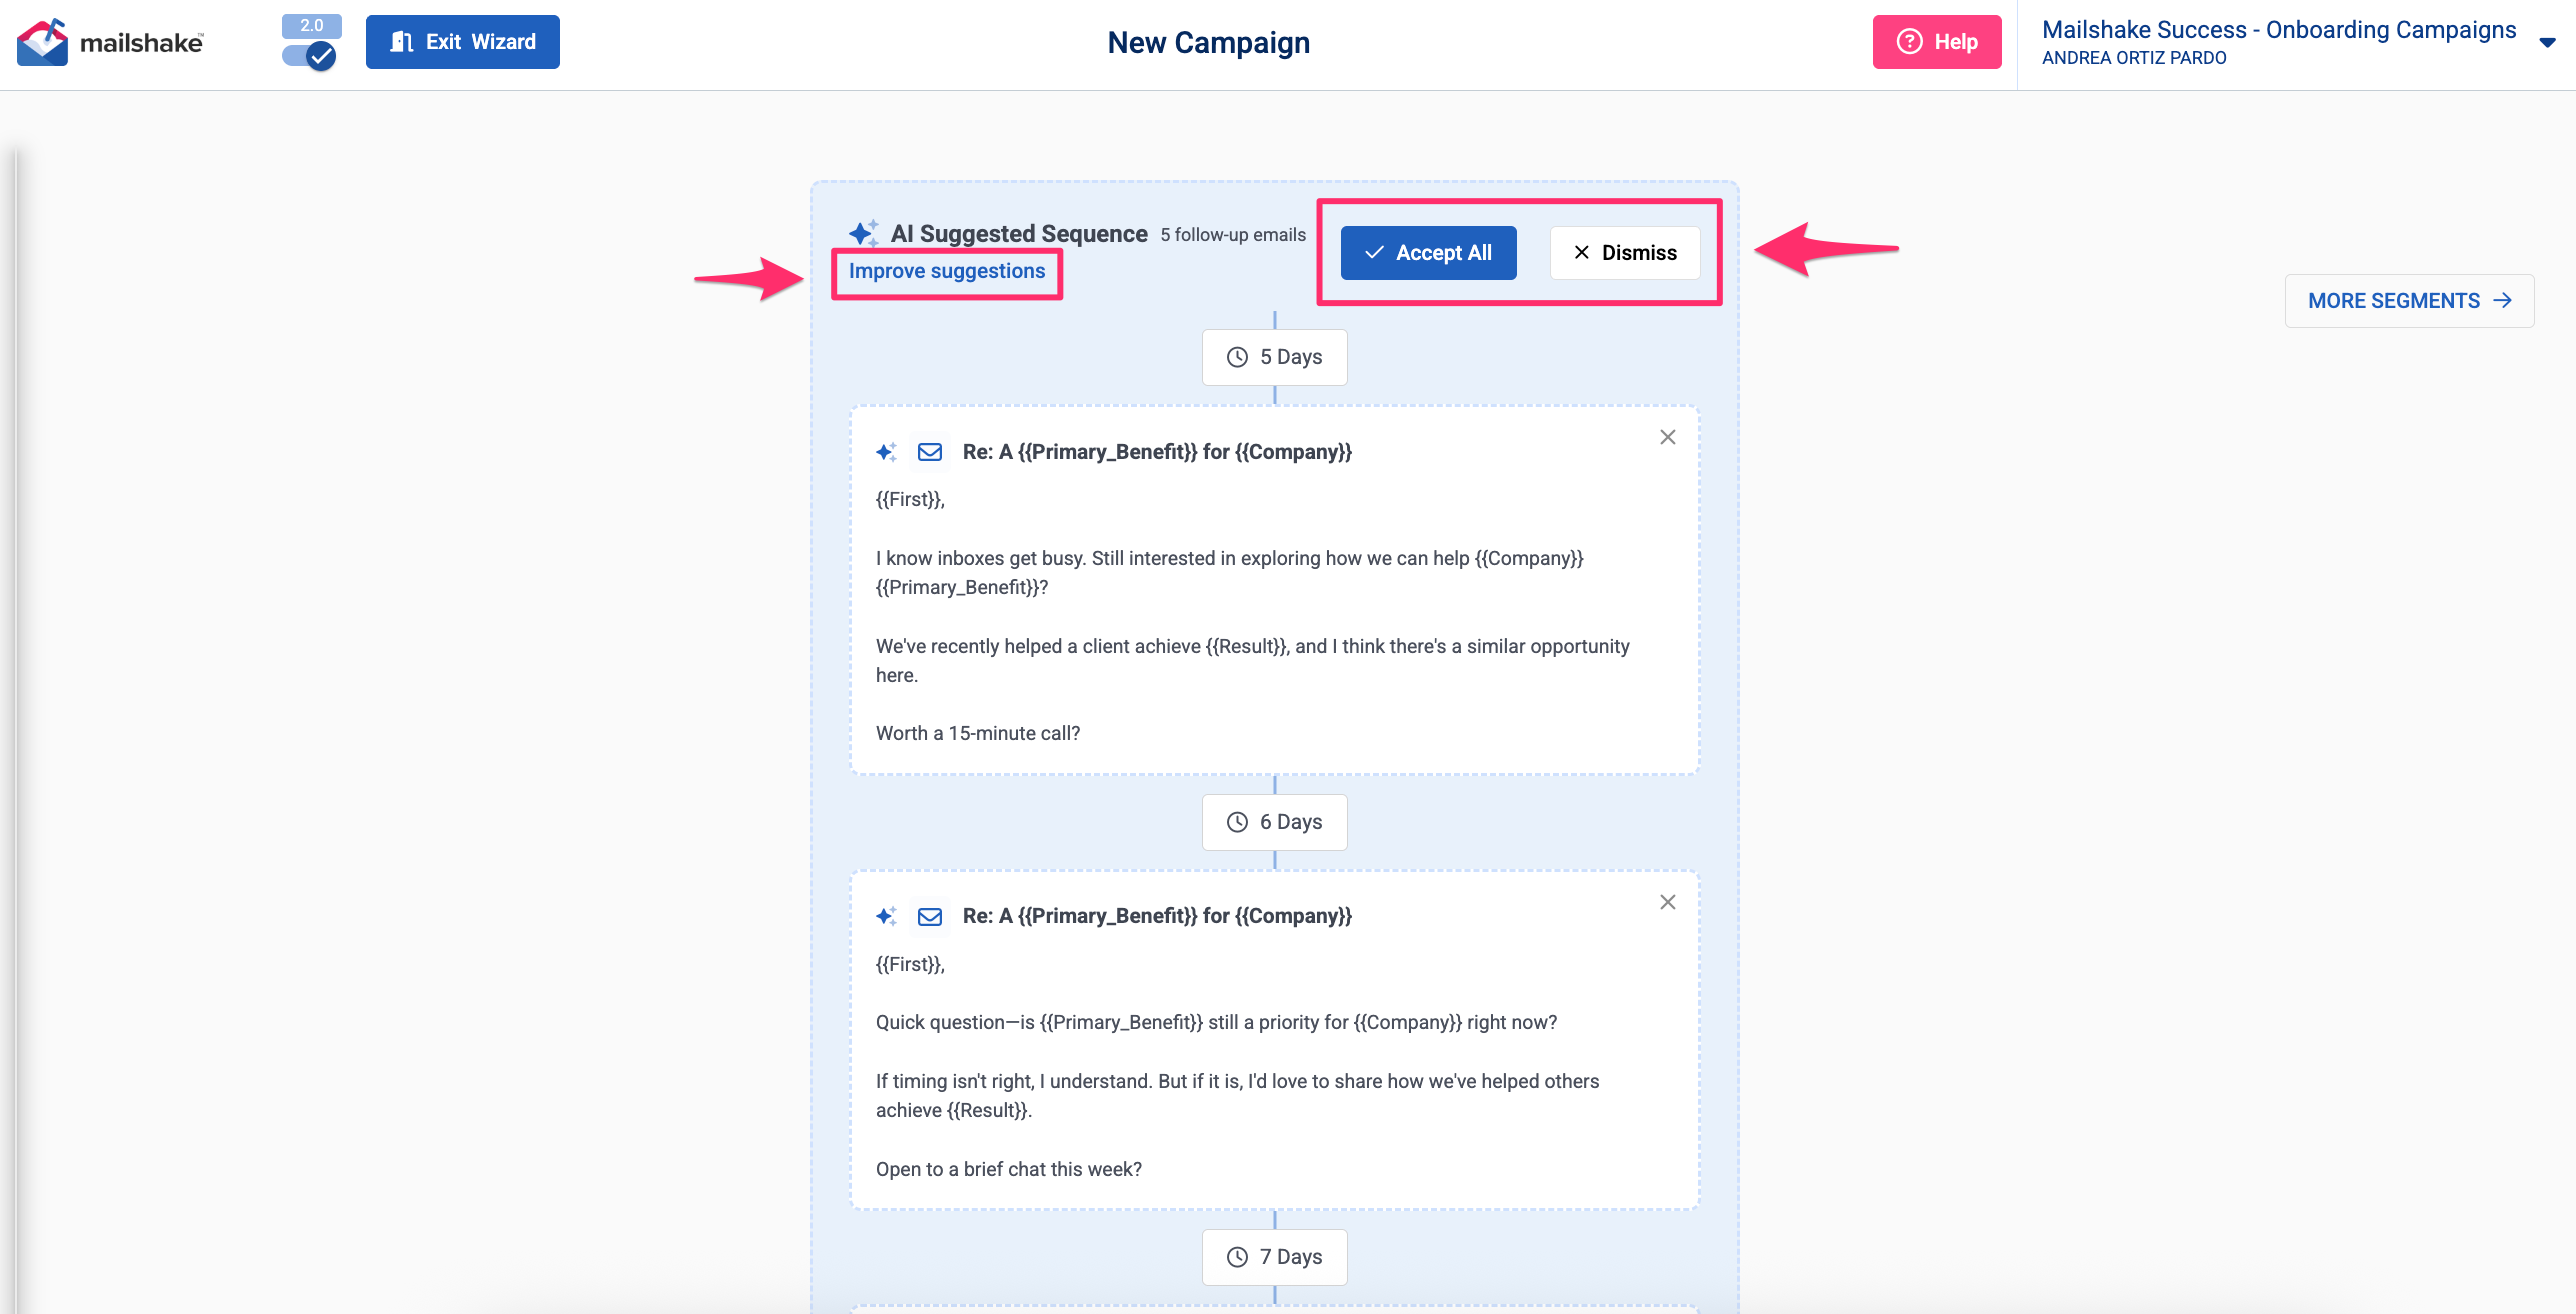The image size is (2576, 1314).
Task: Click the 7 Days delay chip
Action: pyautogui.click(x=1274, y=1257)
